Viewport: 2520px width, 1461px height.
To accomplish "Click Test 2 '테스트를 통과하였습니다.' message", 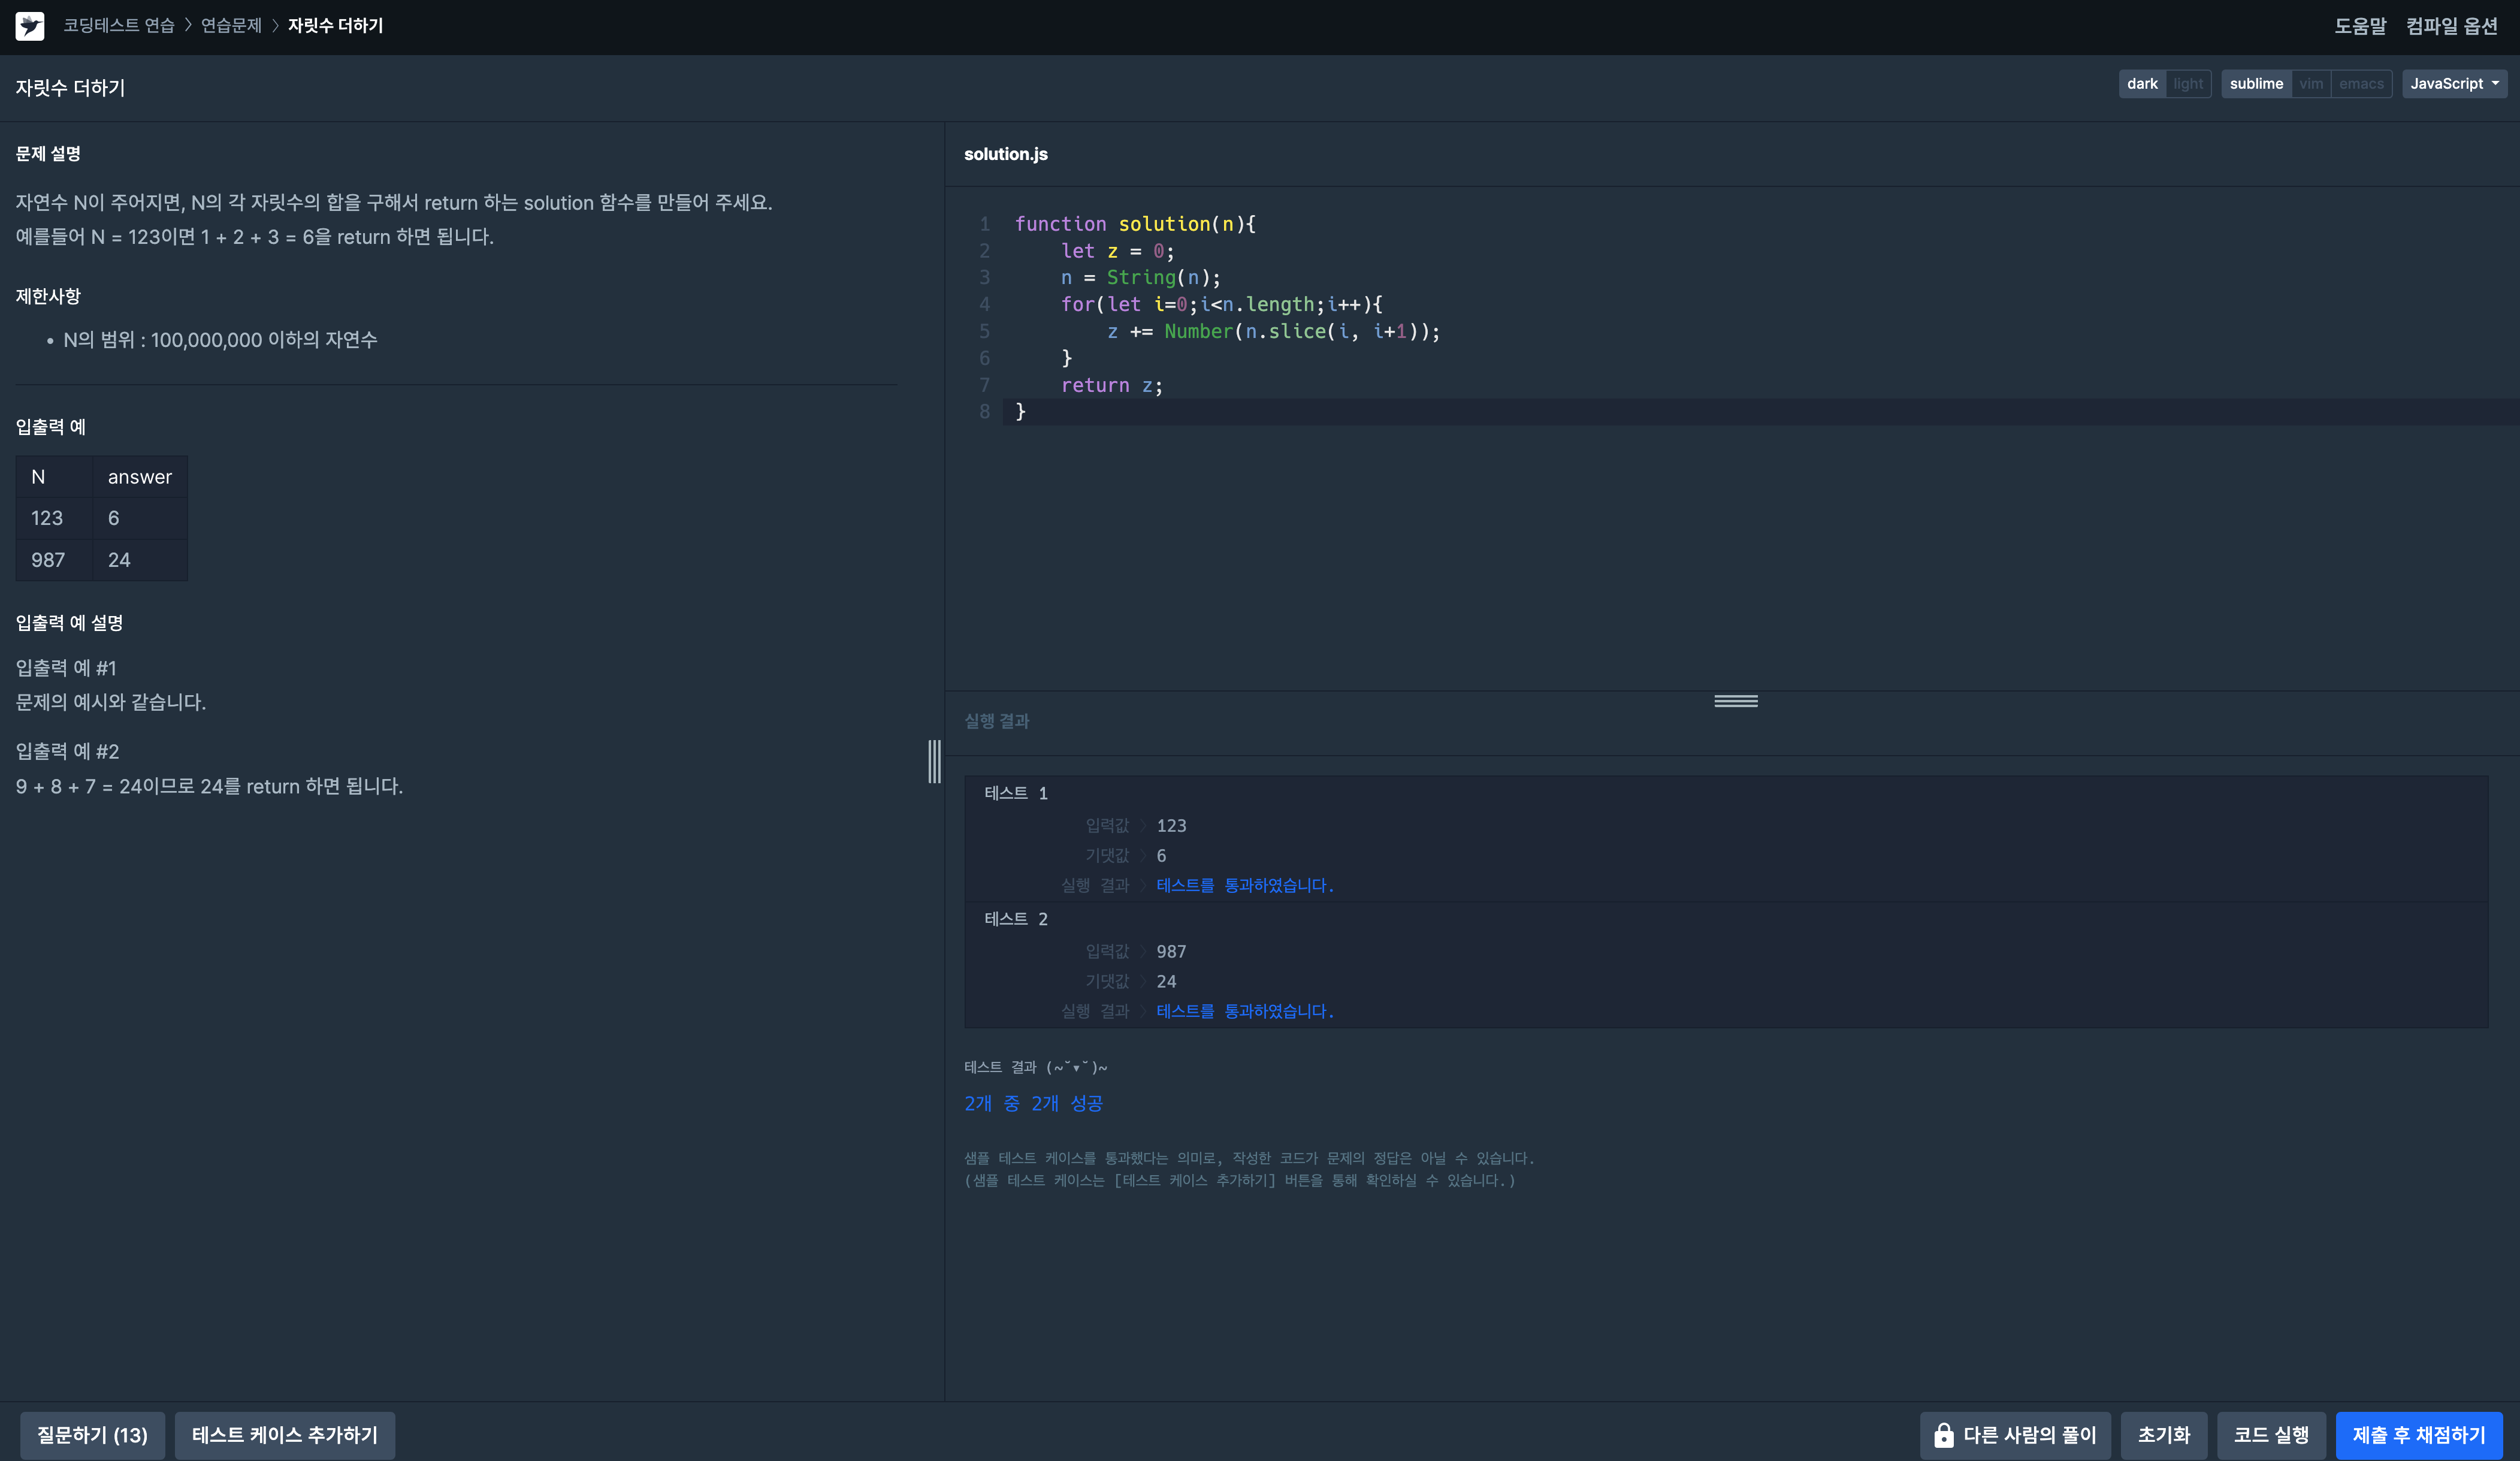I will 1245,1012.
